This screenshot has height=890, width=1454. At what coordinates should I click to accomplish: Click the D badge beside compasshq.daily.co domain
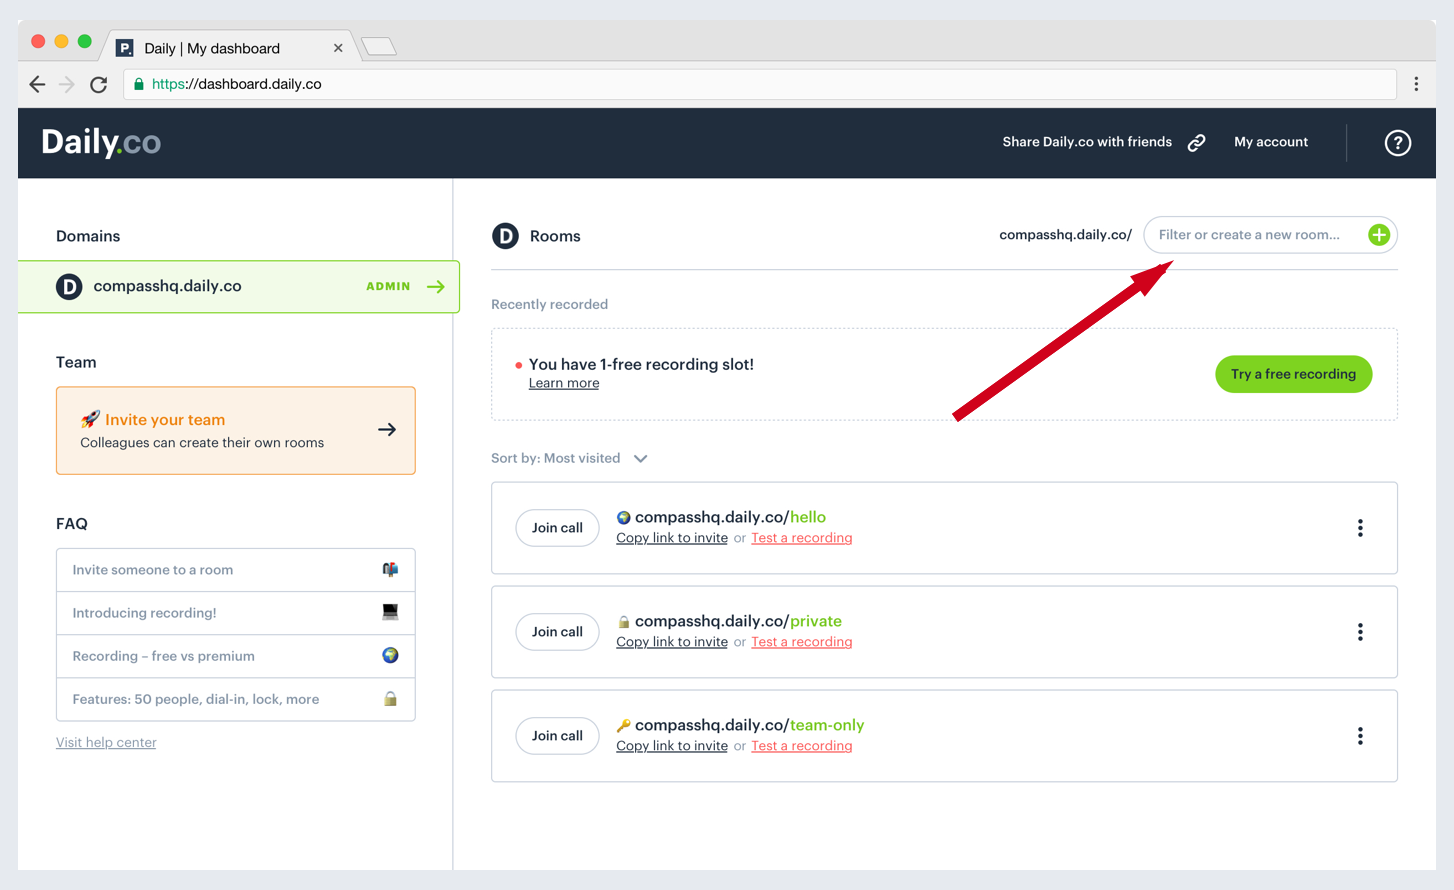pyautogui.click(x=69, y=287)
